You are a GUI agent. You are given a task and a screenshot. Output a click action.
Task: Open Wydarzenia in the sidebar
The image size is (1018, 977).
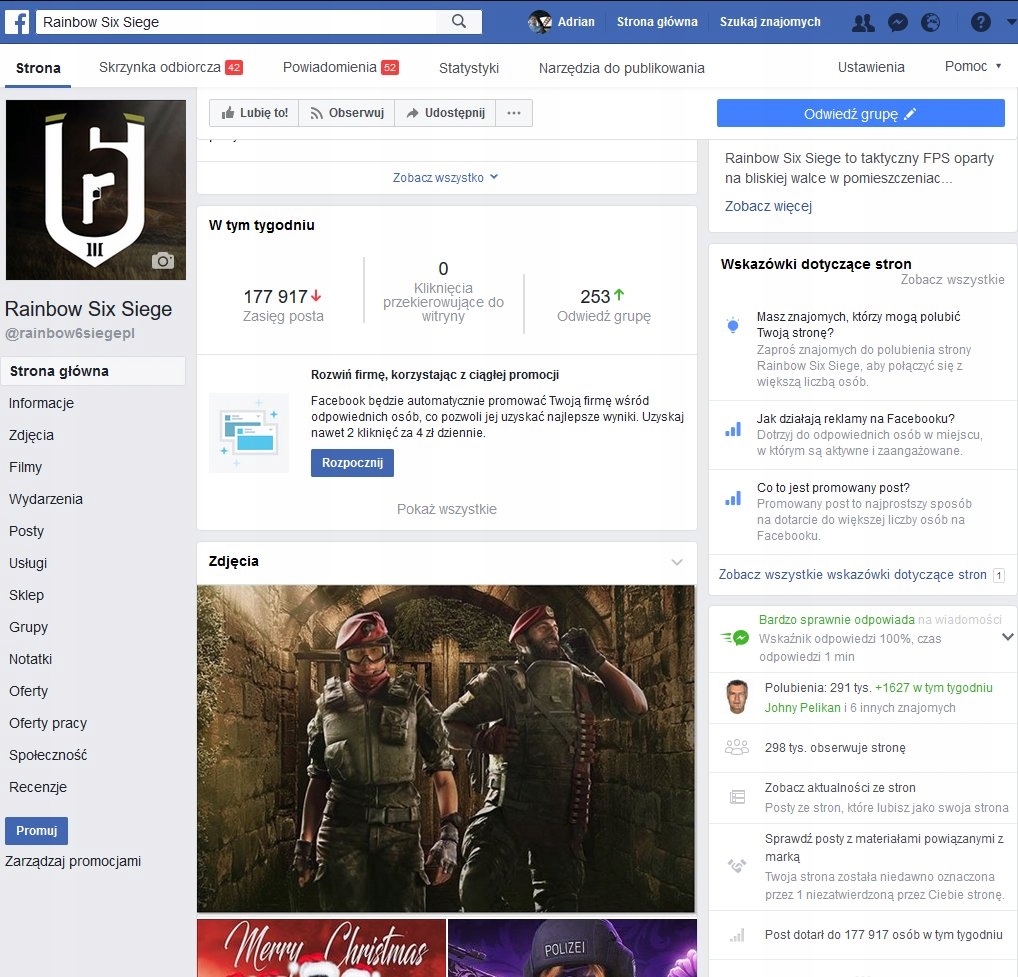(46, 499)
